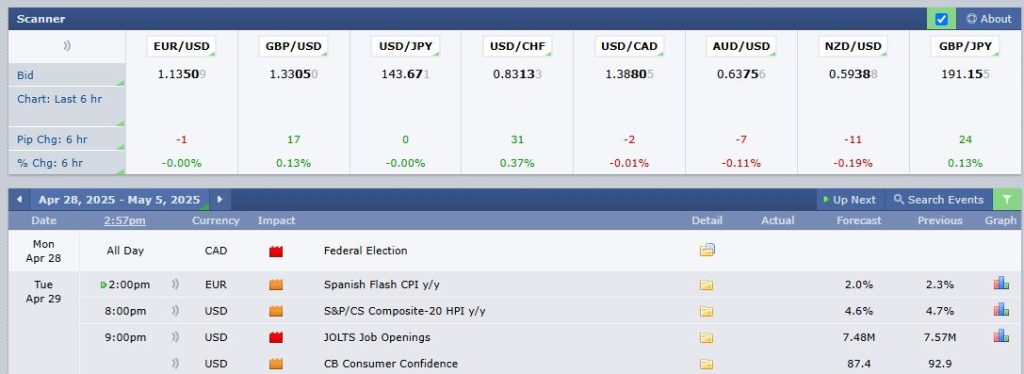Open GBP/JPY pair selector
The height and width of the screenshot is (374, 1024).
(x=965, y=46)
